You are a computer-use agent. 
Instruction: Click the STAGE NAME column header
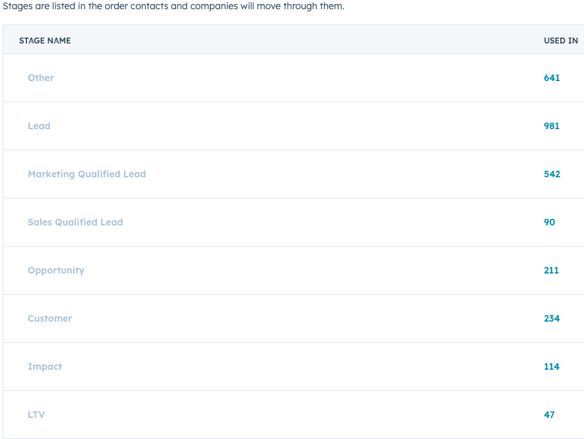click(x=45, y=41)
